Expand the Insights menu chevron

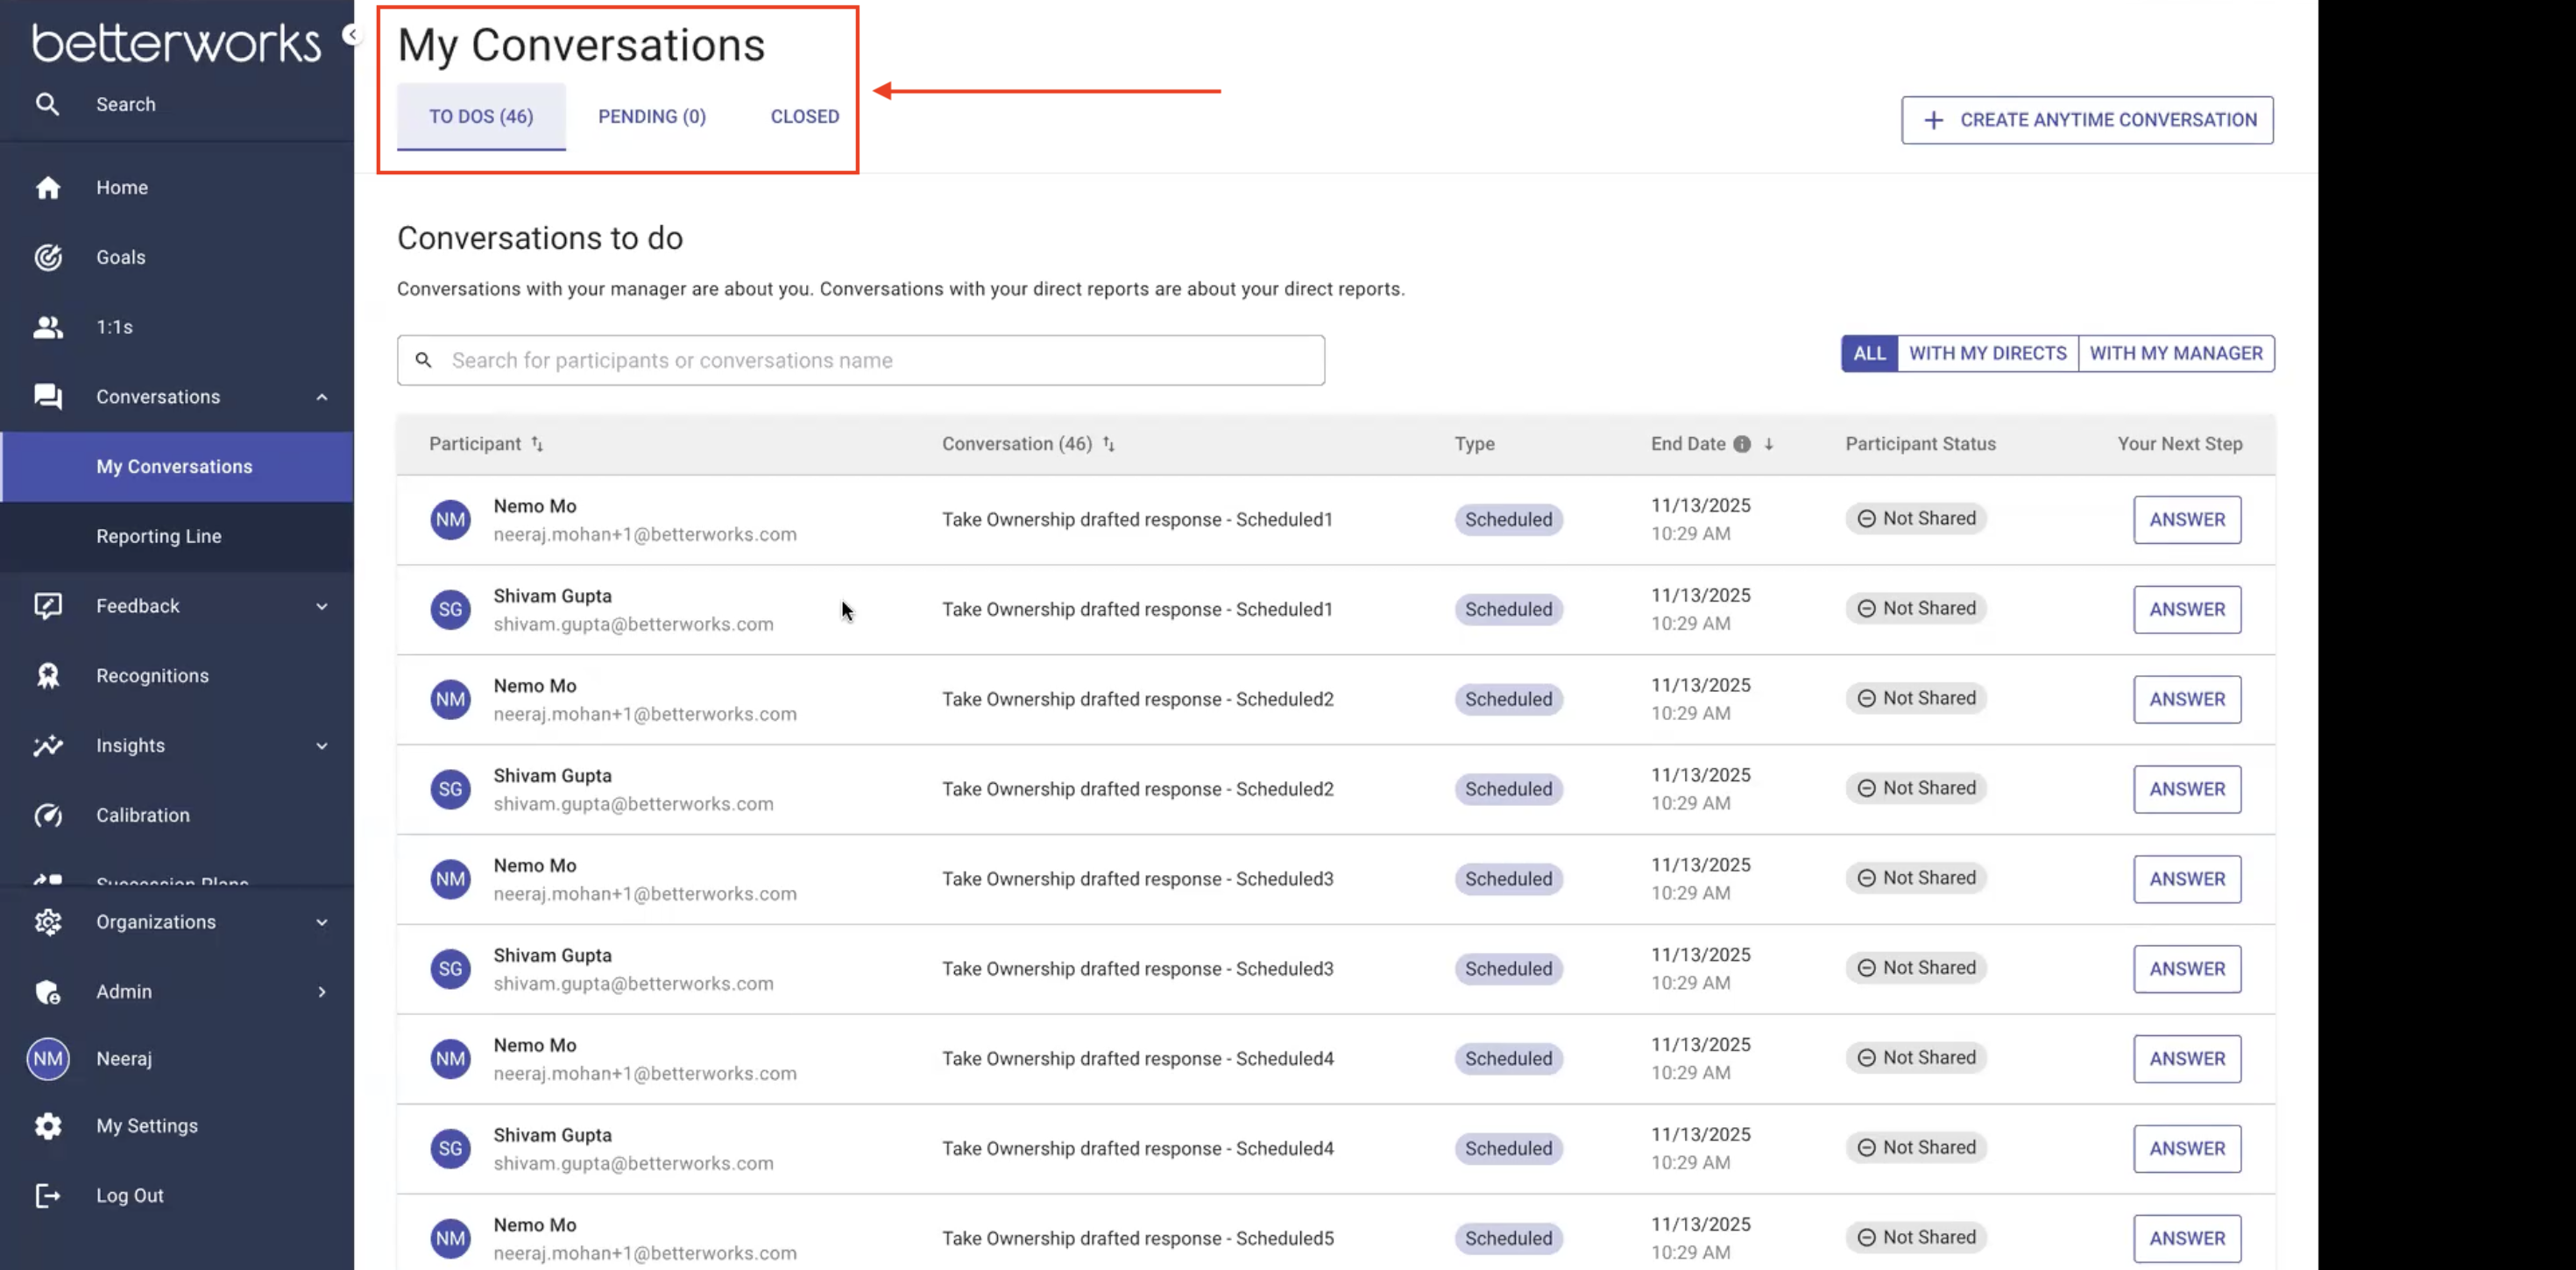tap(322, 746)
